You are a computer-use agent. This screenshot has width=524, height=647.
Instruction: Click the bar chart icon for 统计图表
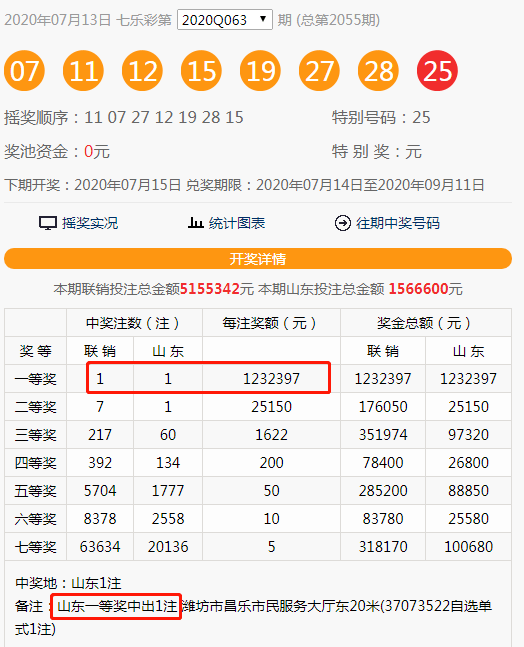196,223
